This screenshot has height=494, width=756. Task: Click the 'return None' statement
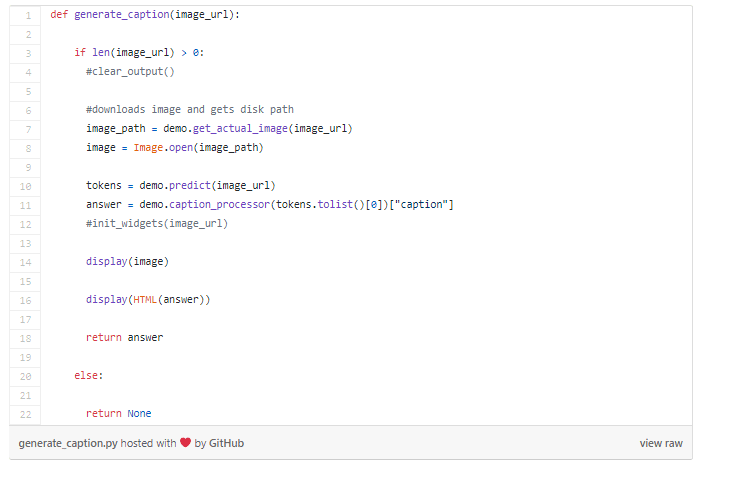point(119,414)
